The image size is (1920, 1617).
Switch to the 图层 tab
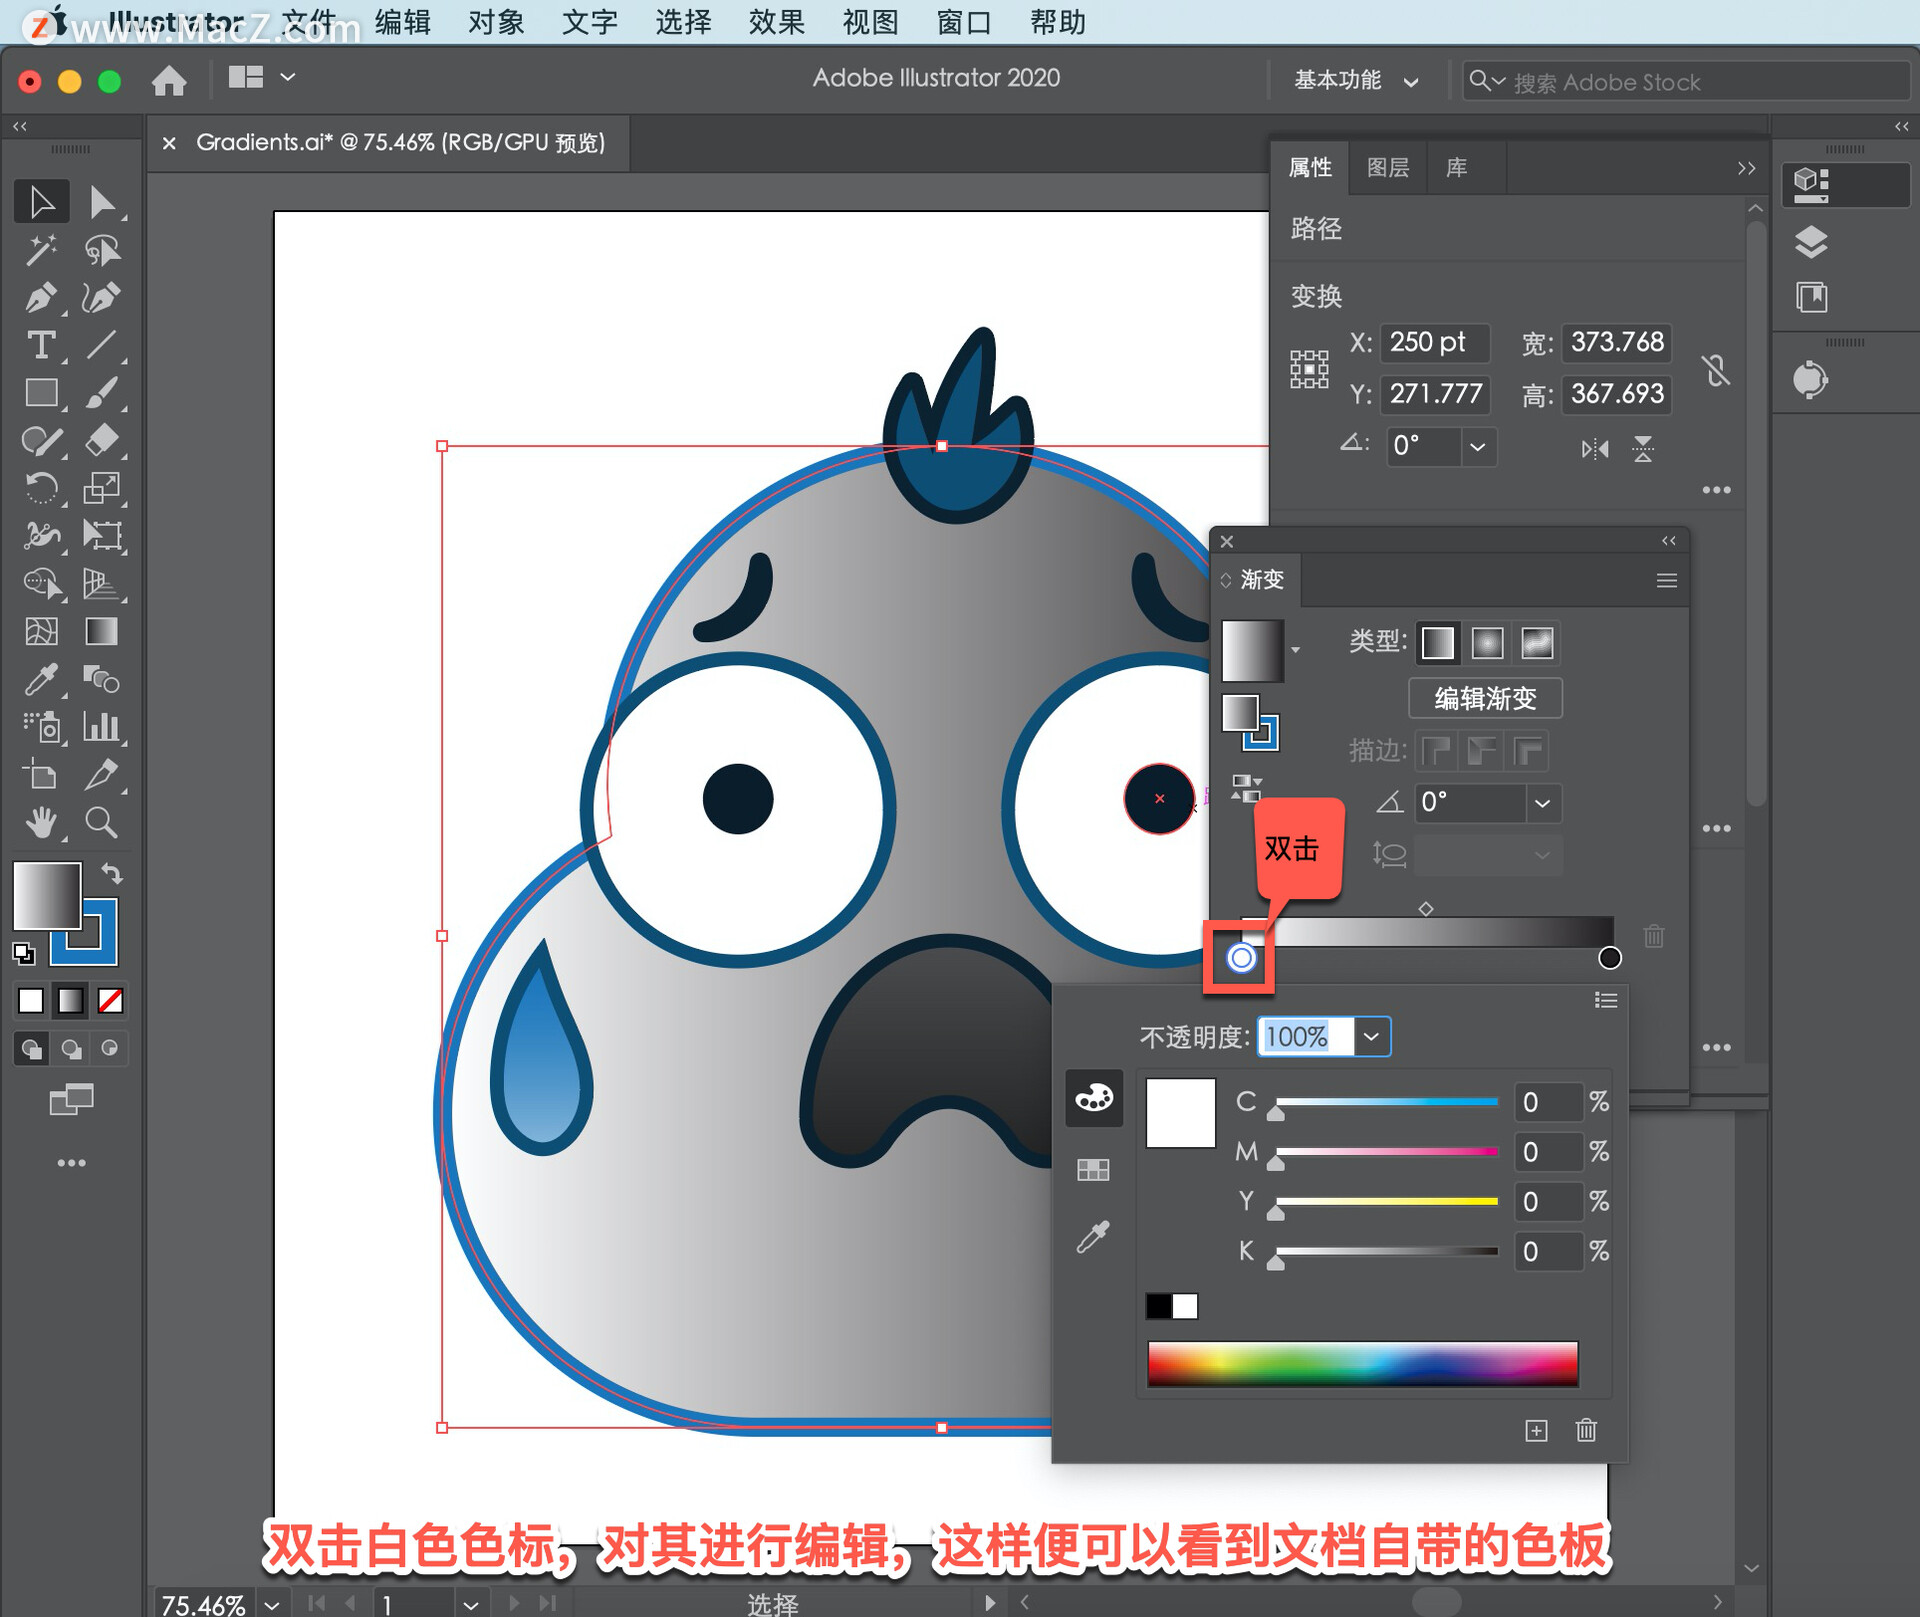pos(1387,168)
